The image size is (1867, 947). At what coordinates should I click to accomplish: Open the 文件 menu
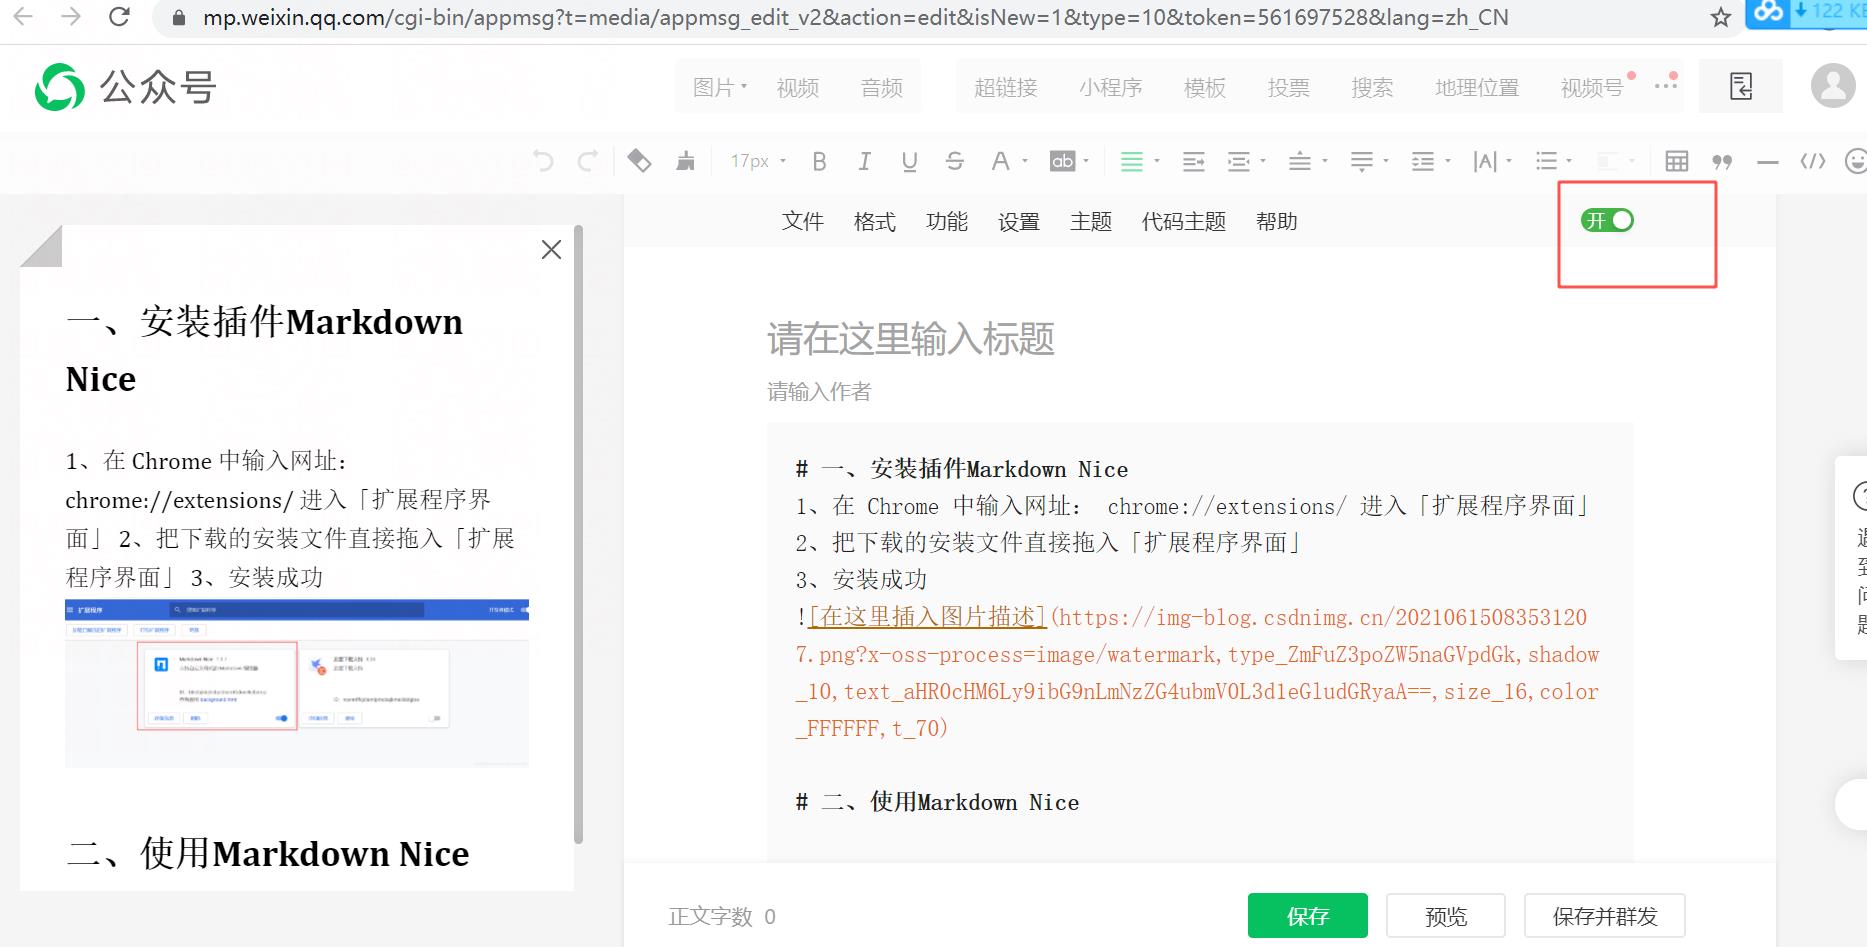803,221
